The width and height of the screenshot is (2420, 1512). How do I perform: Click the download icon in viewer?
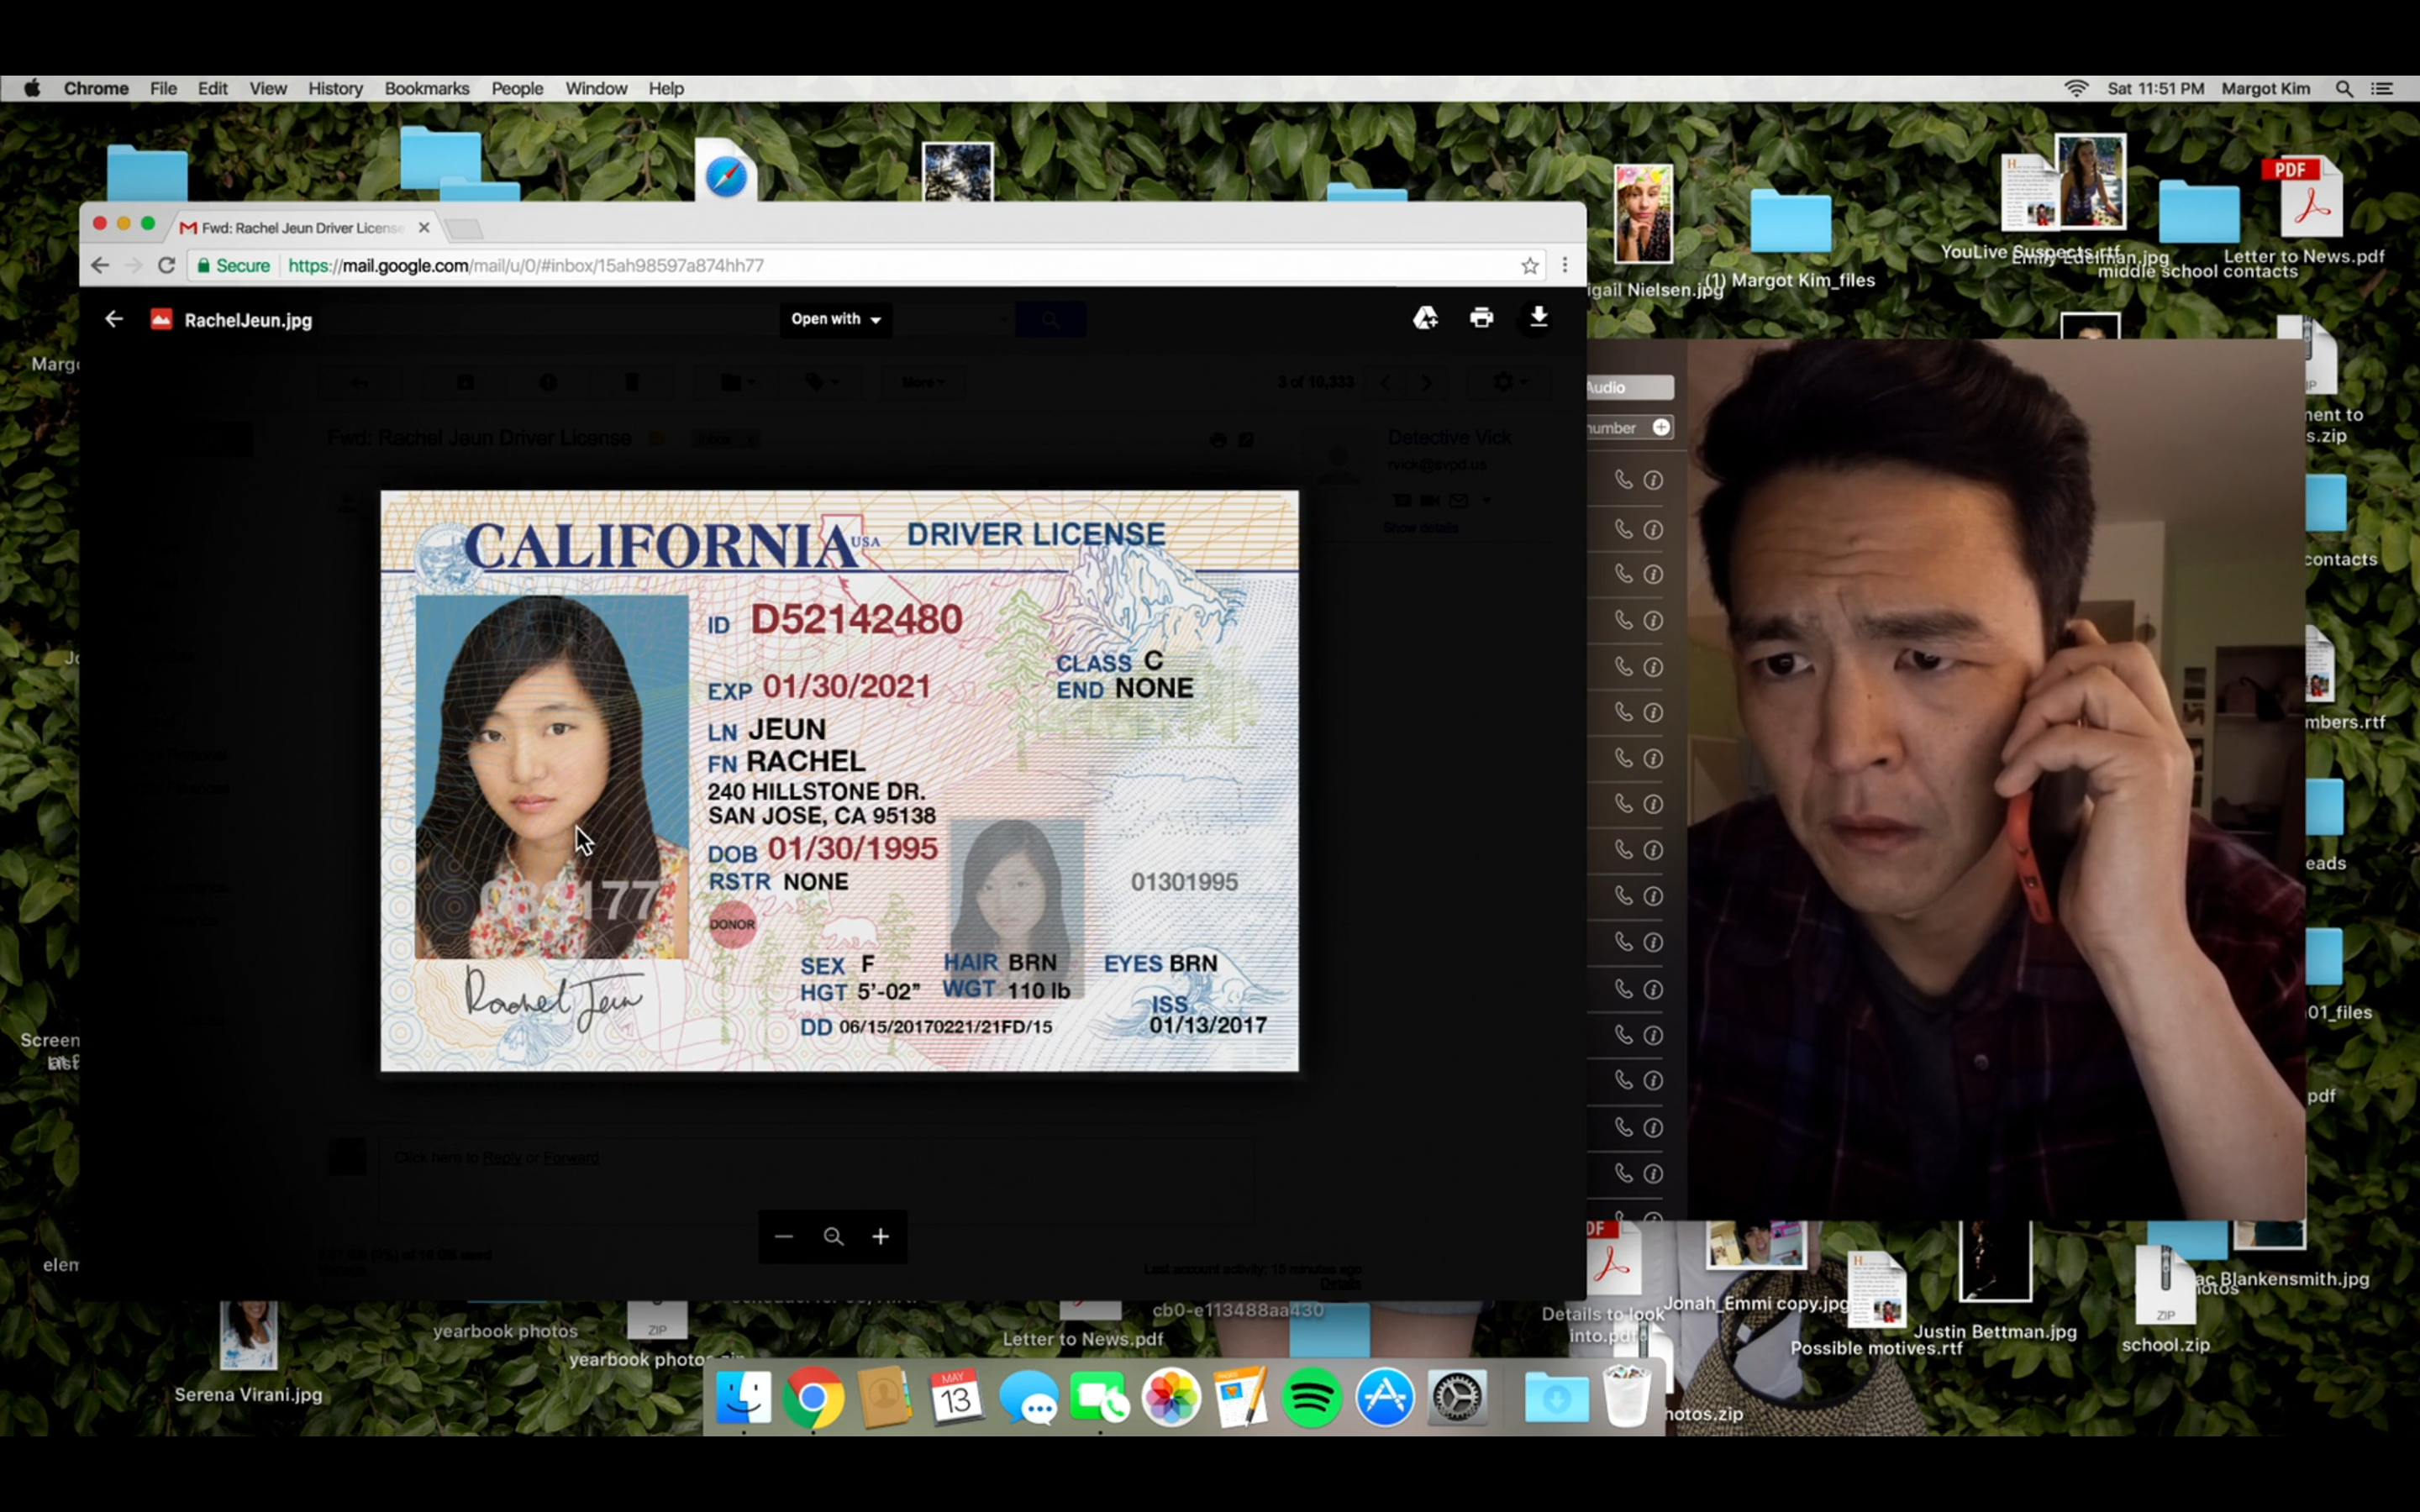tap(1538, 318)
